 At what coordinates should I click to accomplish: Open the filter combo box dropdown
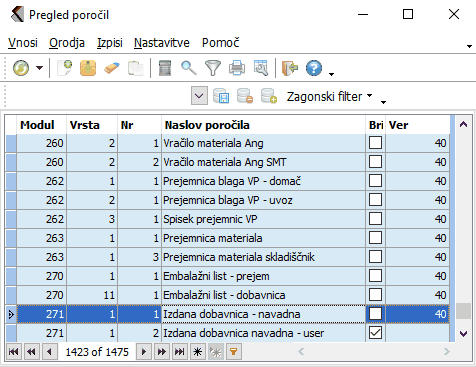tap(199, 96)
